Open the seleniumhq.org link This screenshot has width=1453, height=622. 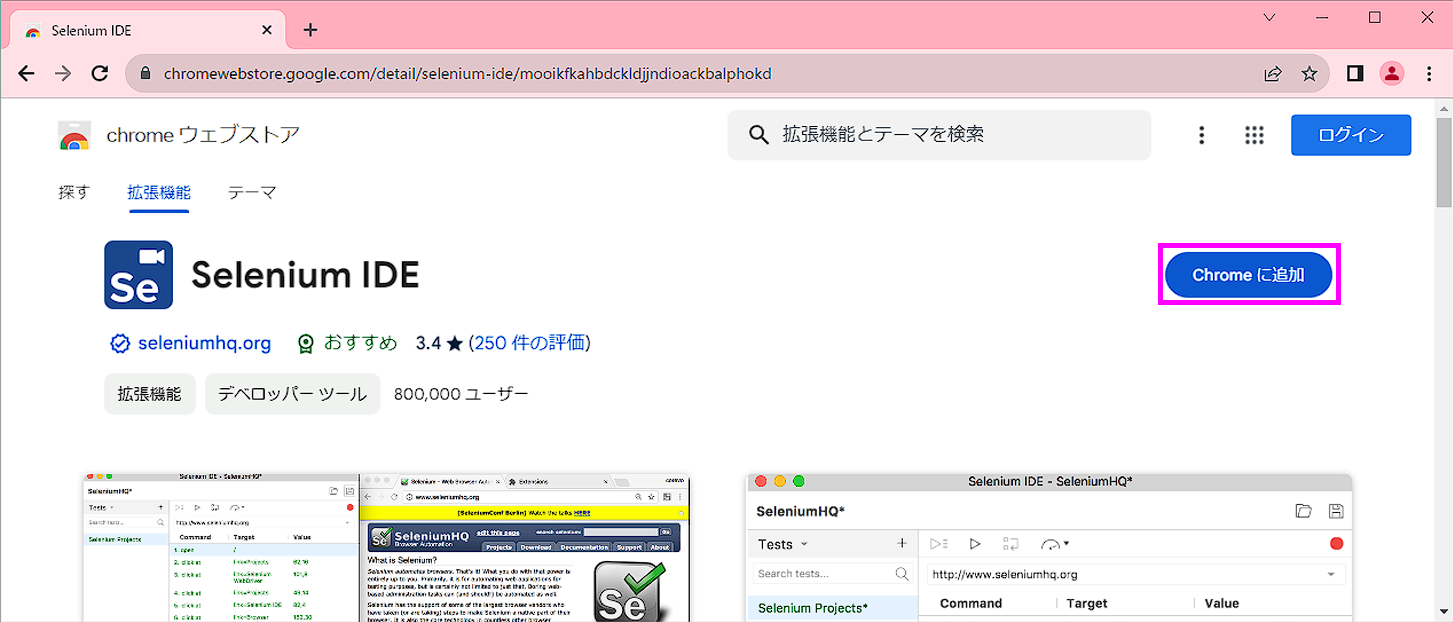click(204, 343)
